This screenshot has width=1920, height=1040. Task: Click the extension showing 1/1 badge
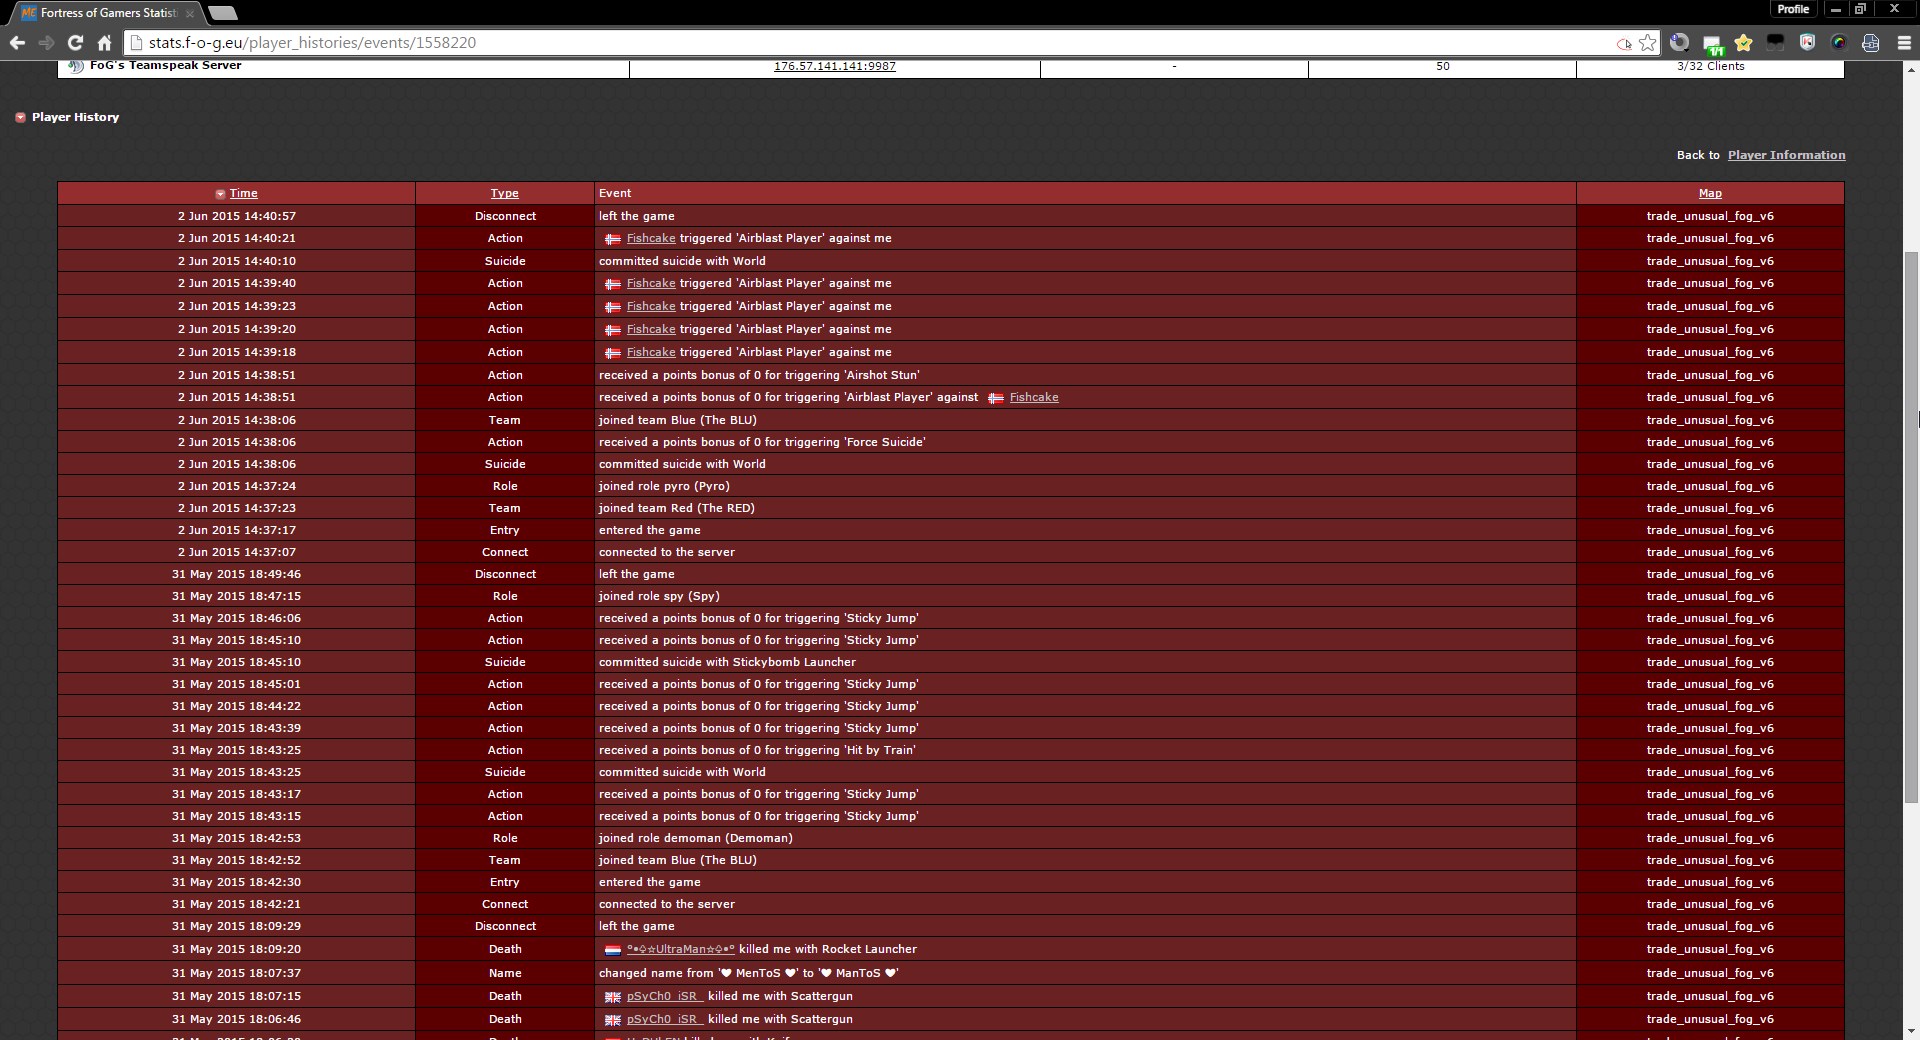click(x=1712, y=44)
